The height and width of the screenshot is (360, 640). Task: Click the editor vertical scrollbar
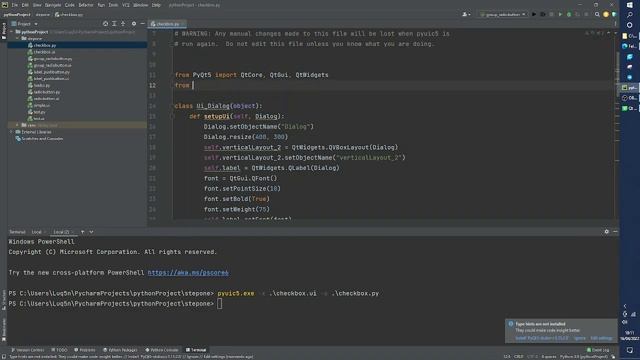coord(617,73)
